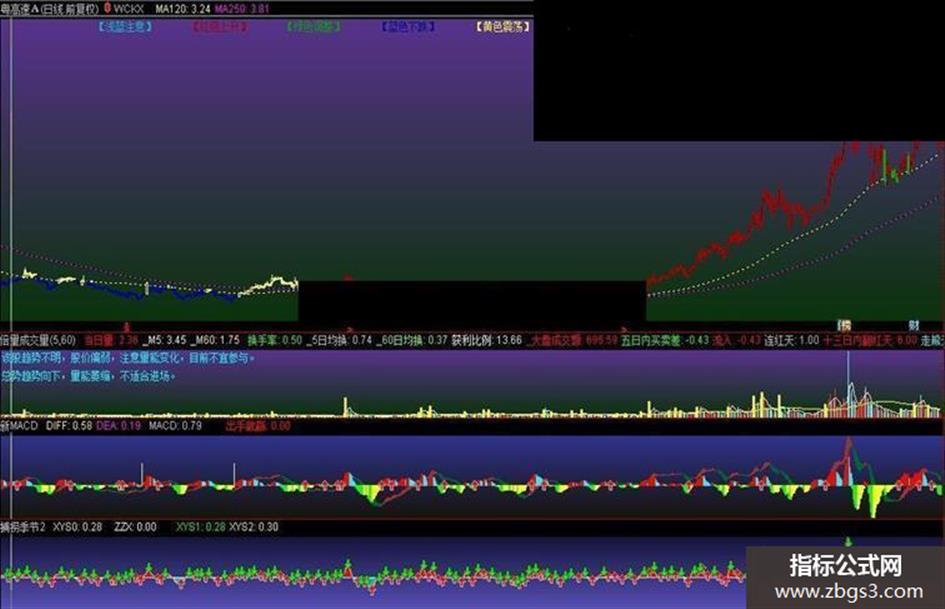Click the MA250 3.81 indicator label
The image size is (945, 609).
click(242, 8)
